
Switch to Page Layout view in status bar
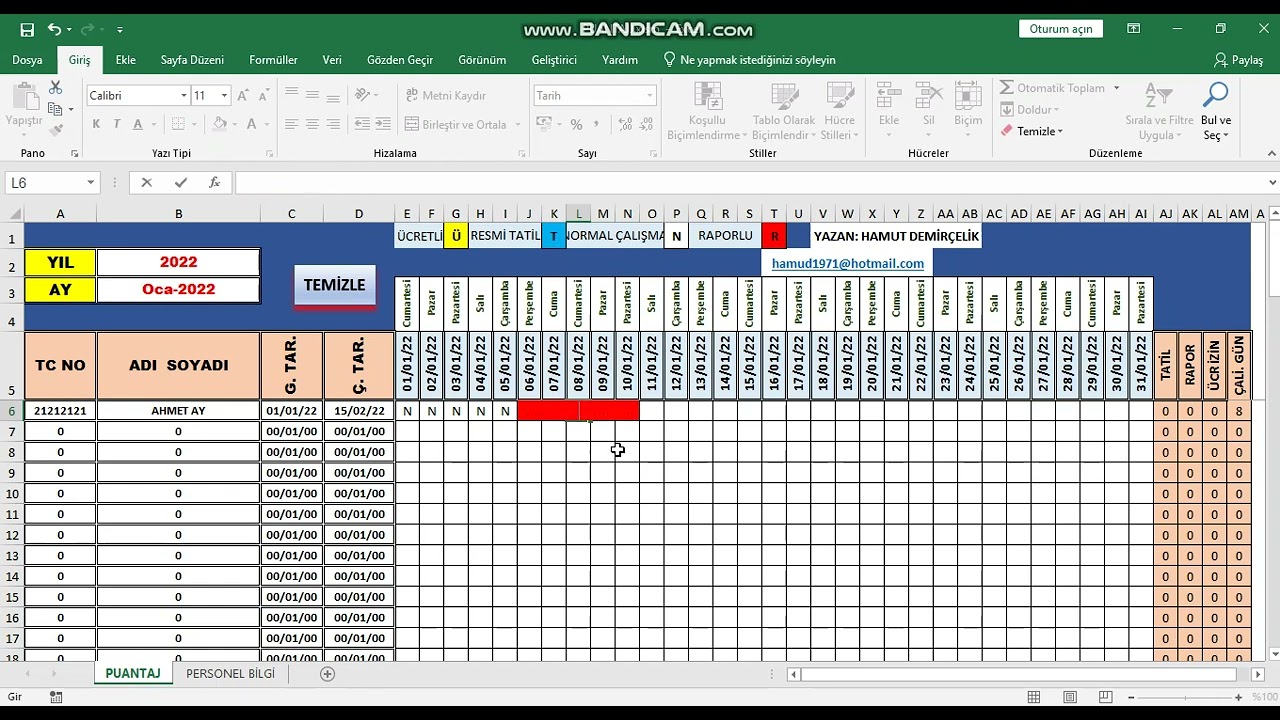1070,697
